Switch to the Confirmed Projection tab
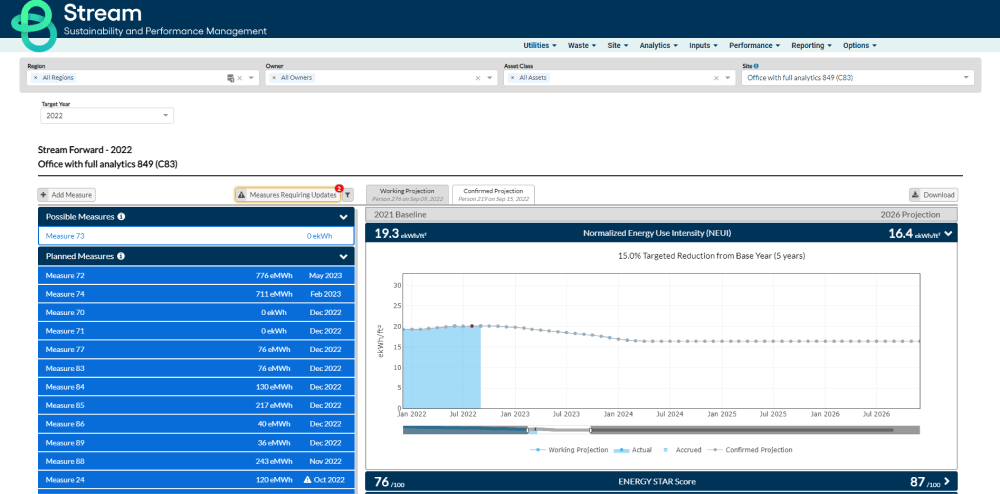This screenshot has width=1000, height=494. [x=494, y=194]
